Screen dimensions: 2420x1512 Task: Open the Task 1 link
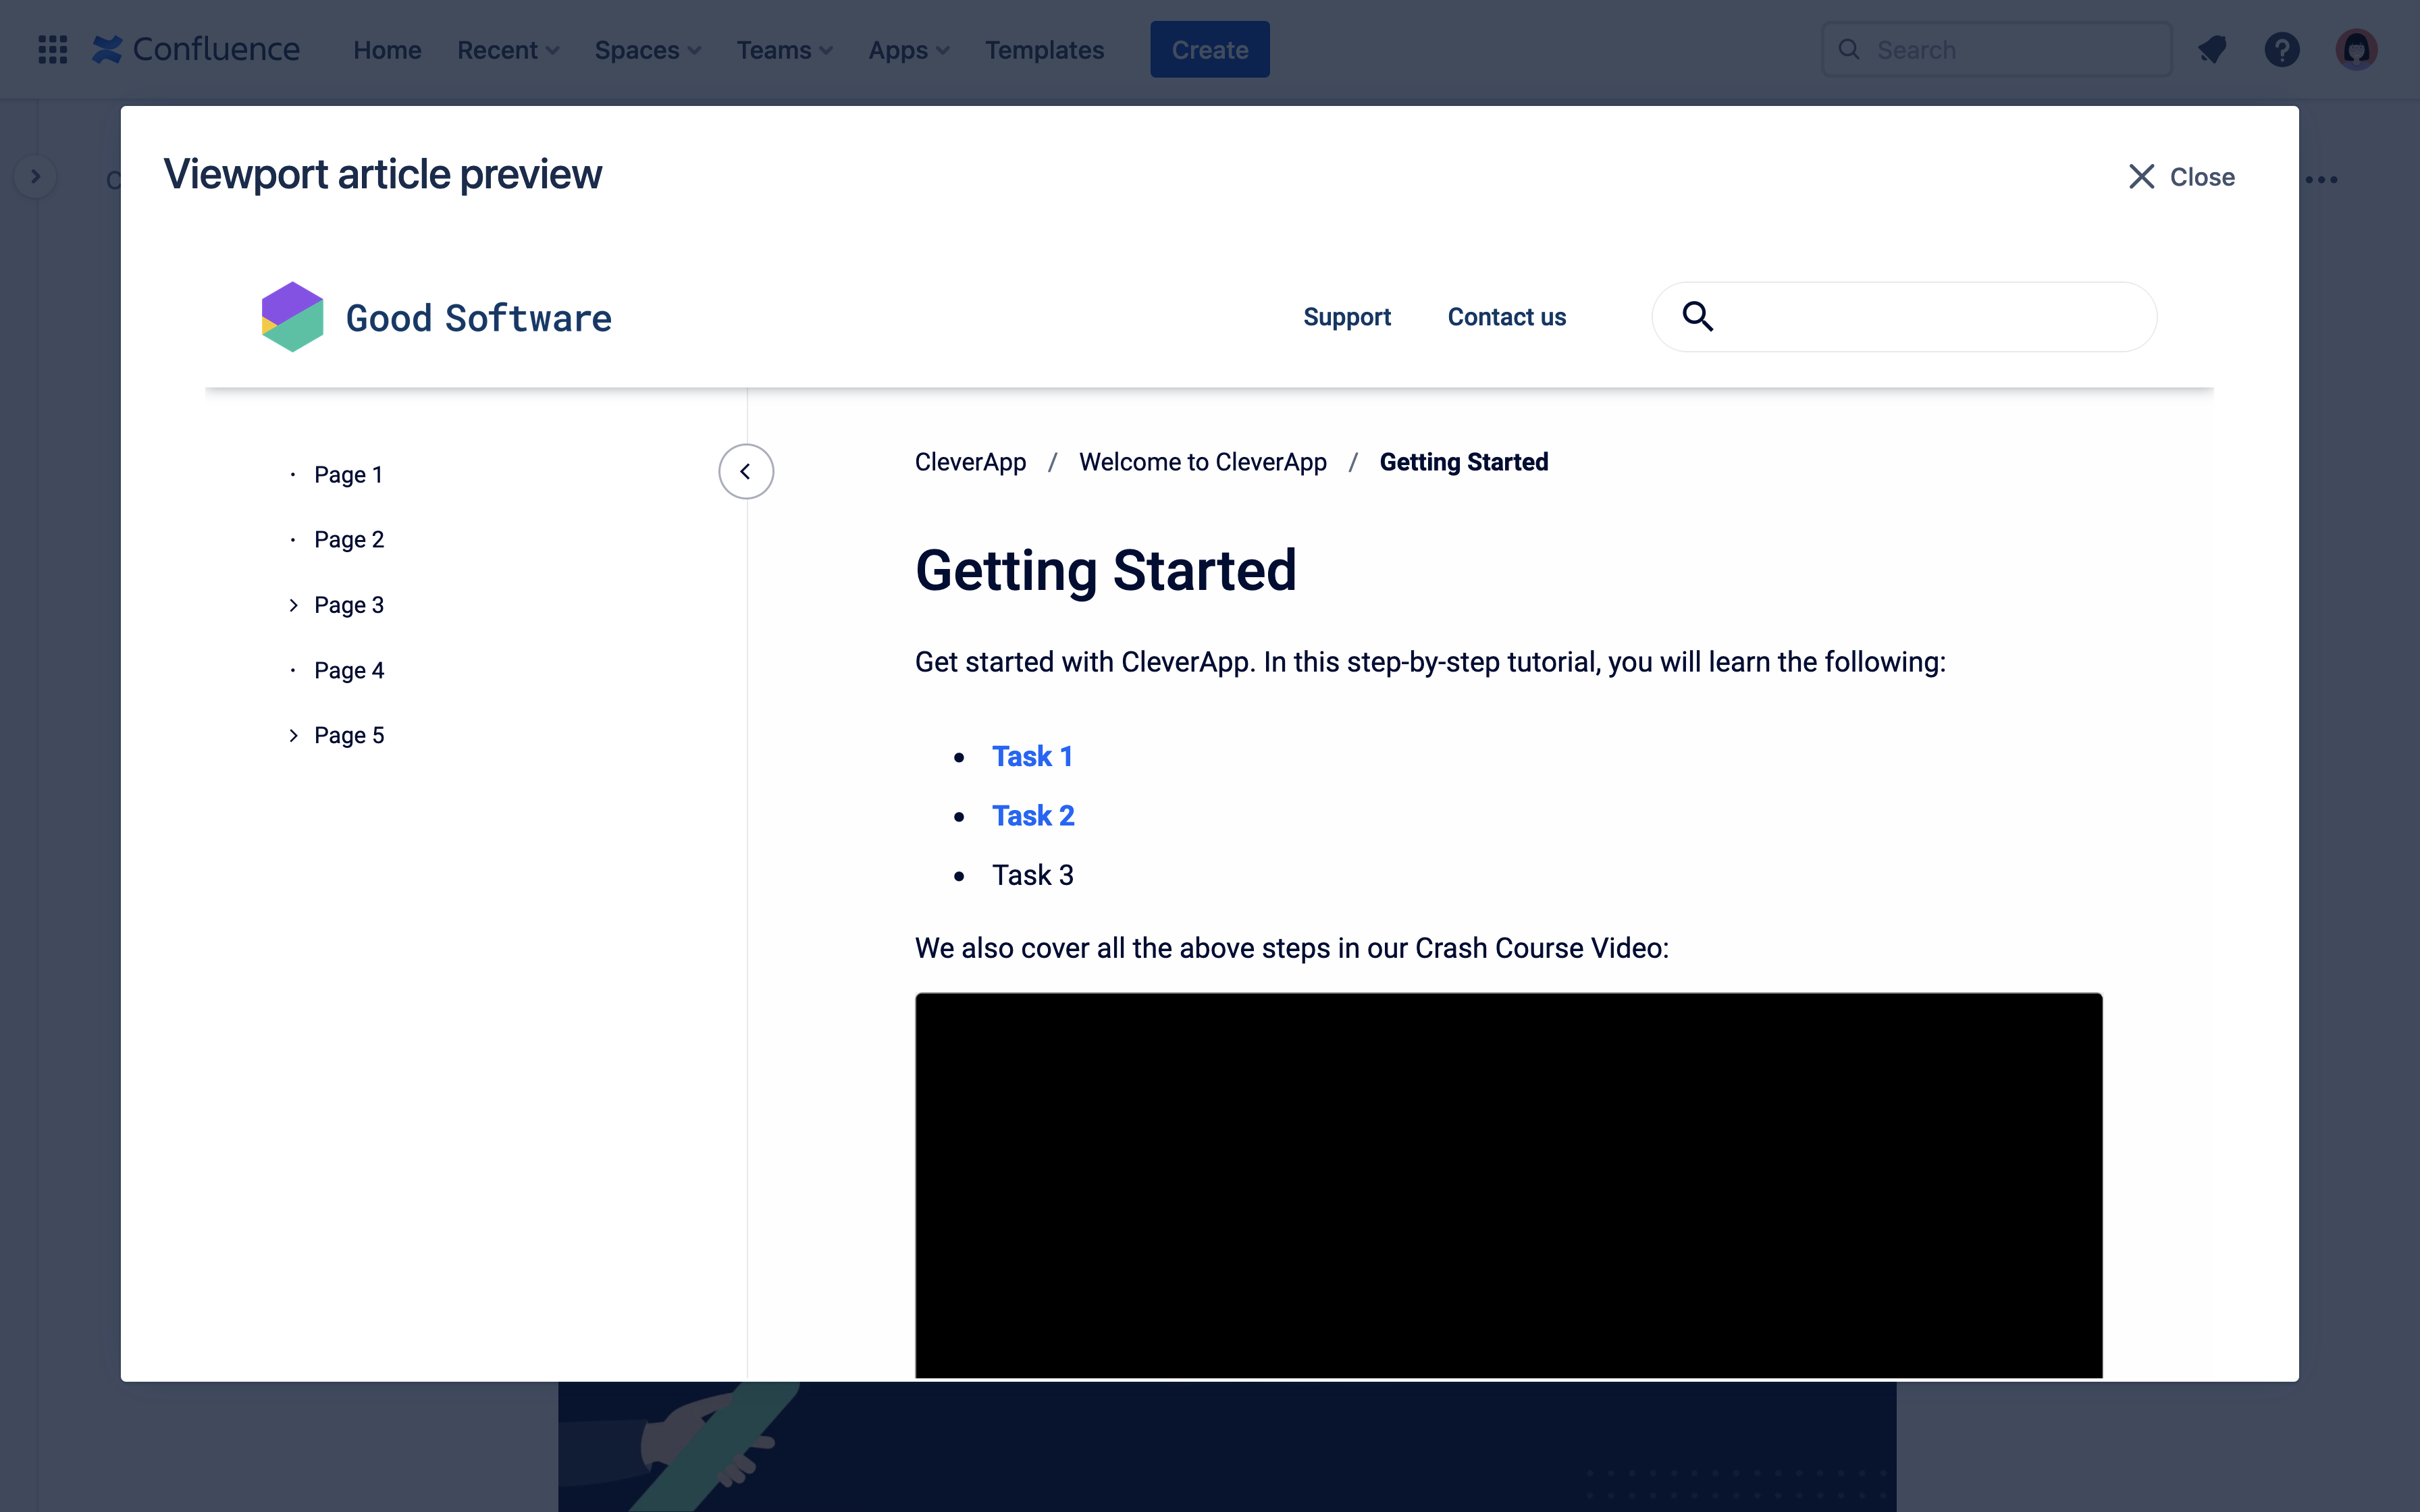click(1031, 756)
